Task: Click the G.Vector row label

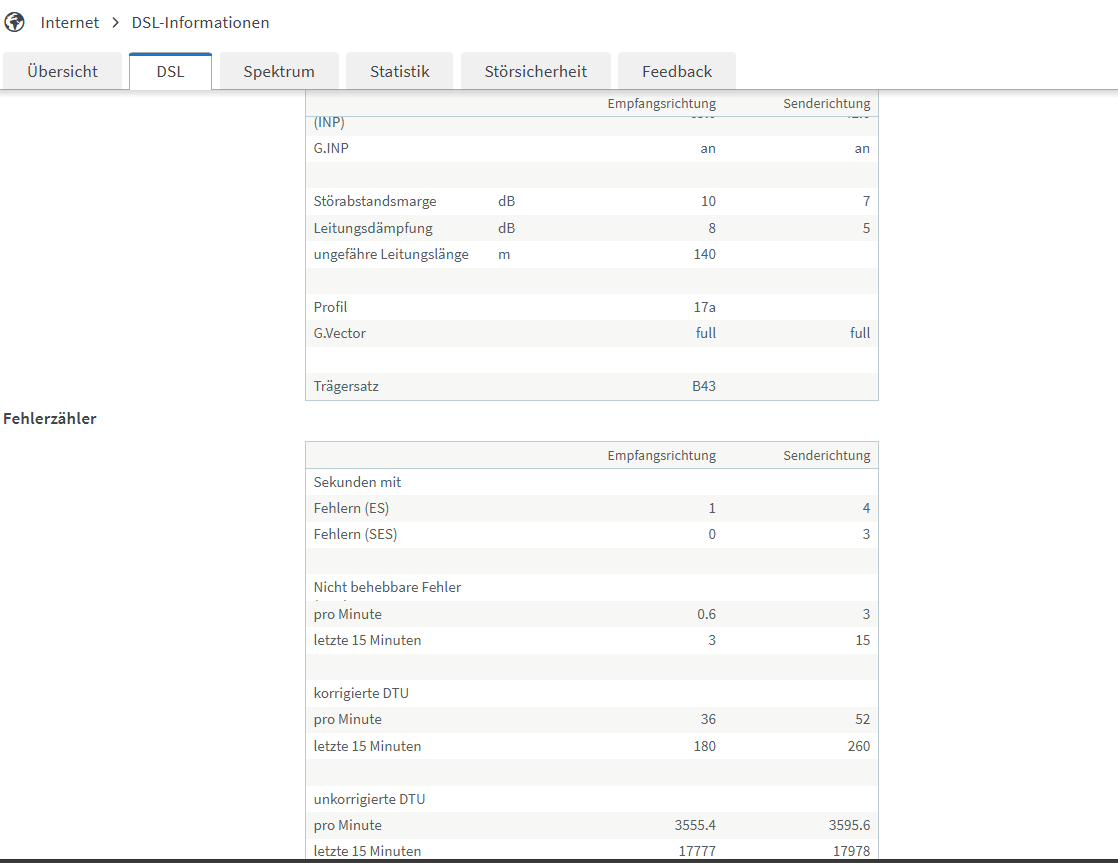Action: (x=339, y=333)
